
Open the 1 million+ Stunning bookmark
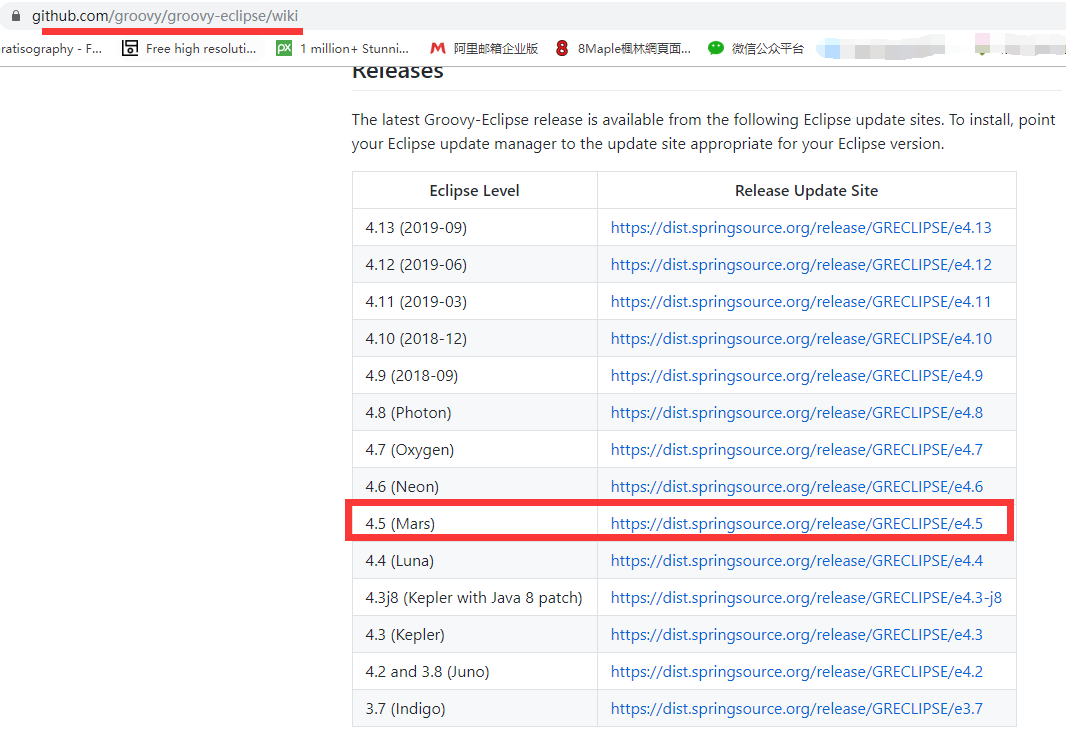click(343, 48)
